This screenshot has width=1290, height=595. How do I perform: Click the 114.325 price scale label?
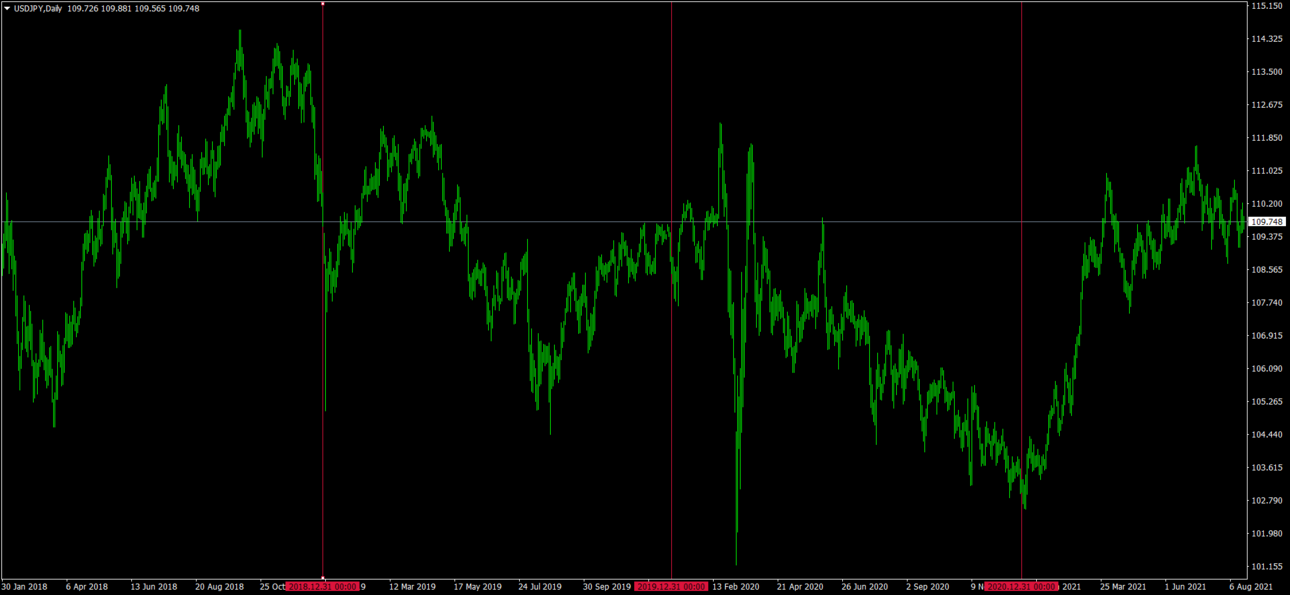[x=1266, y=39]
